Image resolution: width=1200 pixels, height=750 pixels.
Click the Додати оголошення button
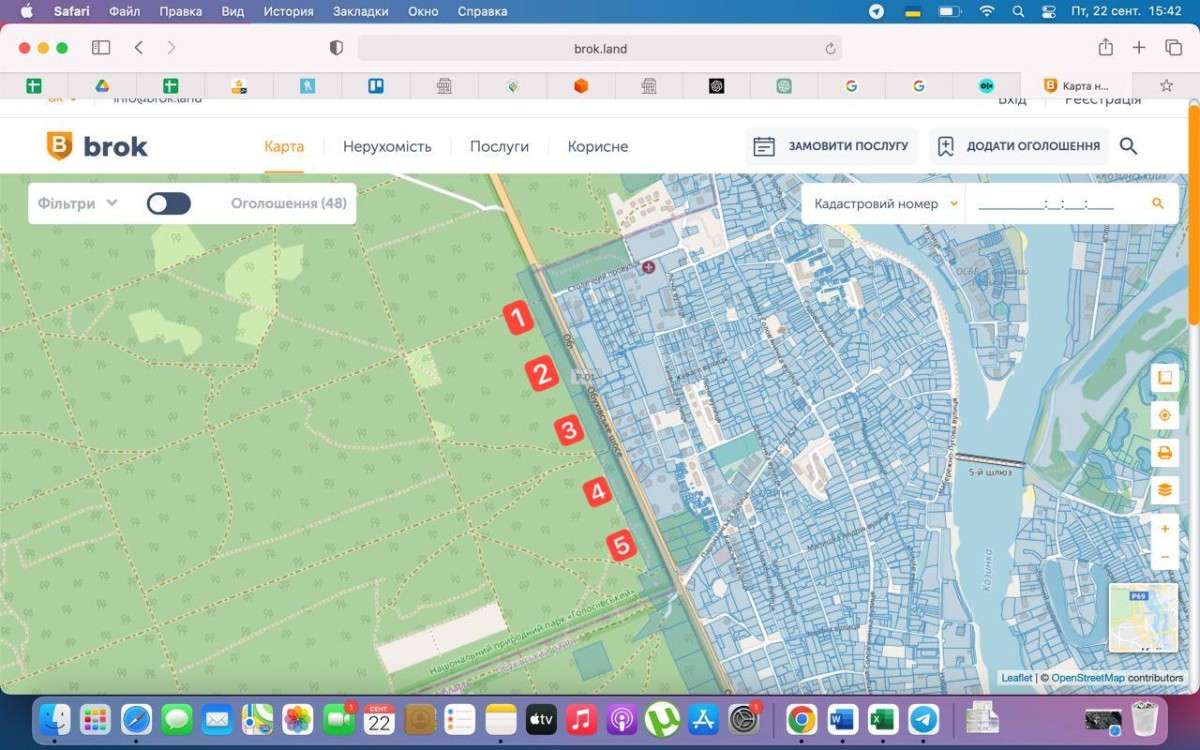coord(1019,146)
